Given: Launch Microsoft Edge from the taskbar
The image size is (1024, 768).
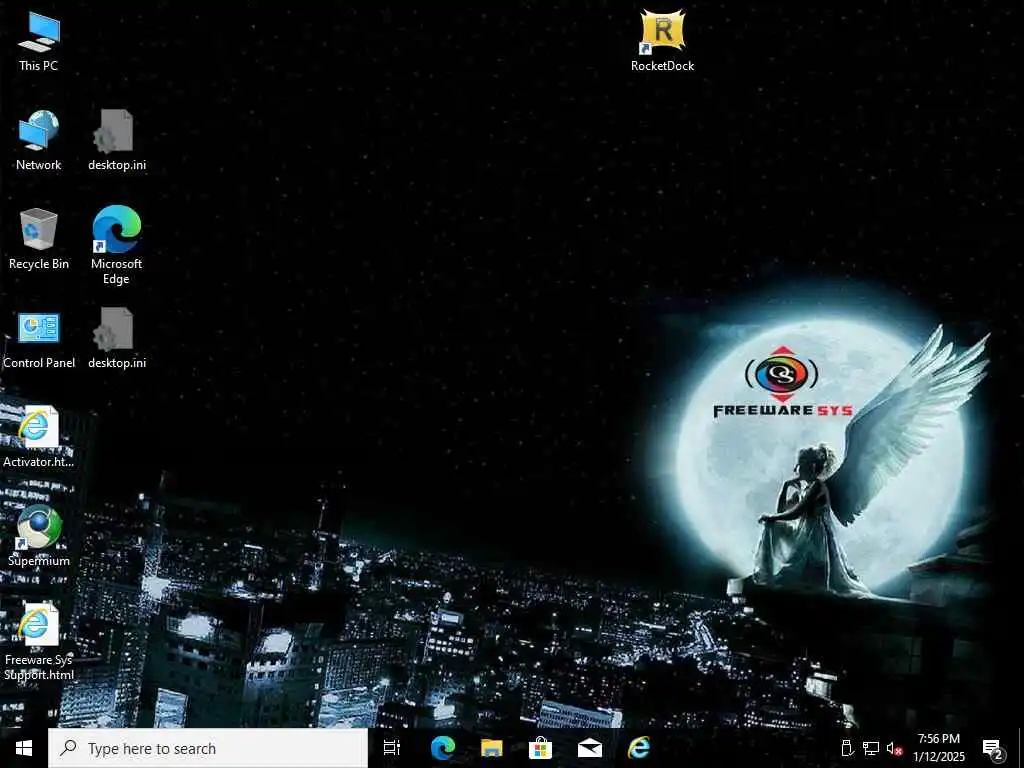Looking at the screenshot, I should click(x=442, y=748).
